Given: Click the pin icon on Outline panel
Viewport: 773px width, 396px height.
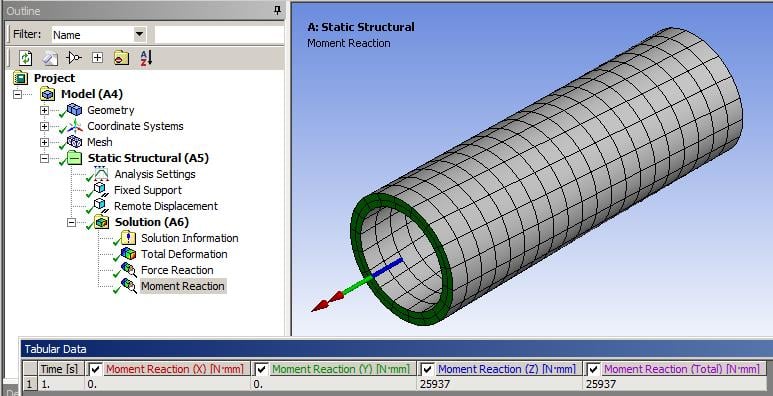Looking at the screenshot, I should [278, 10].
